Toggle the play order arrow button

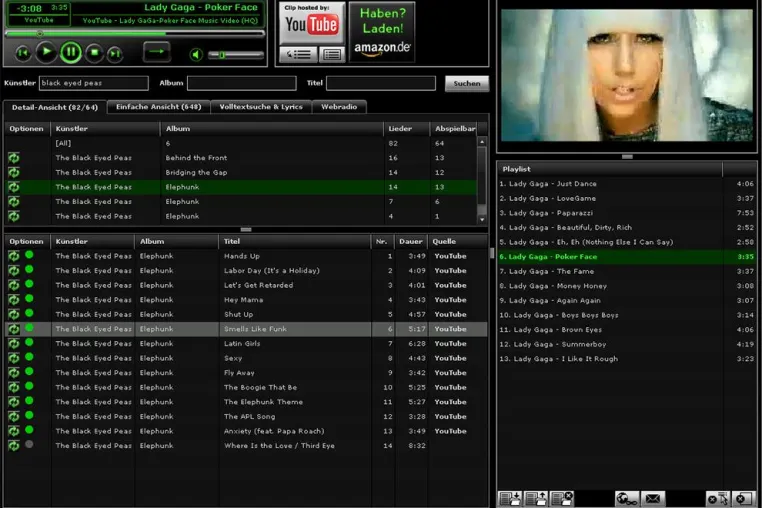(156, 52)
